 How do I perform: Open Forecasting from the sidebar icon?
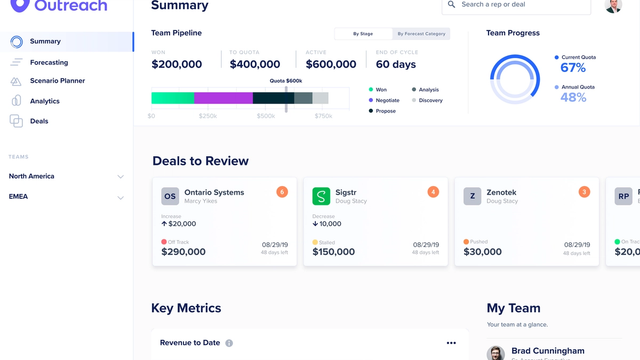tap(16, 62)
